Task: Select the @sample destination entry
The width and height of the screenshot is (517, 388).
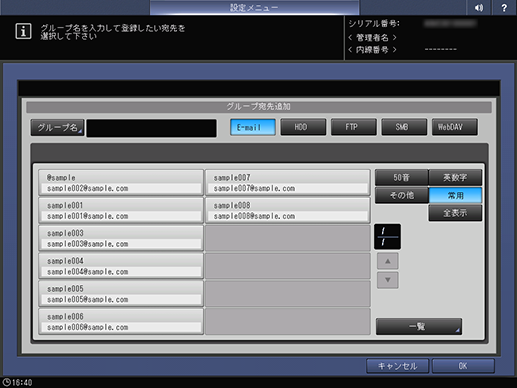Action: [121, 182]
